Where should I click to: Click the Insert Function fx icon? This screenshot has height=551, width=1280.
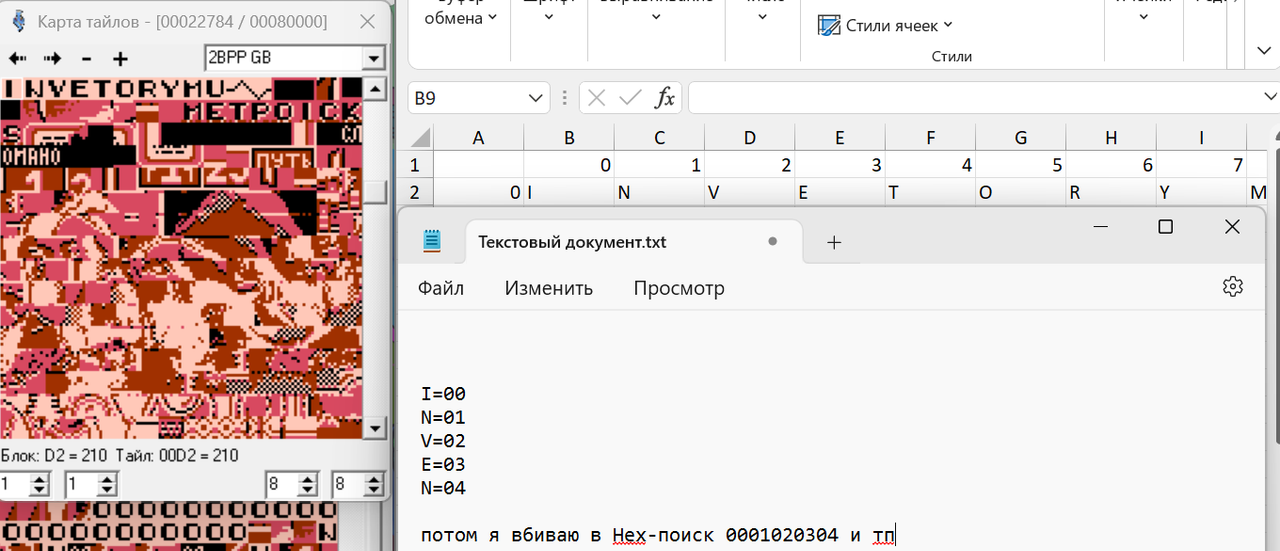click(664, 98)
